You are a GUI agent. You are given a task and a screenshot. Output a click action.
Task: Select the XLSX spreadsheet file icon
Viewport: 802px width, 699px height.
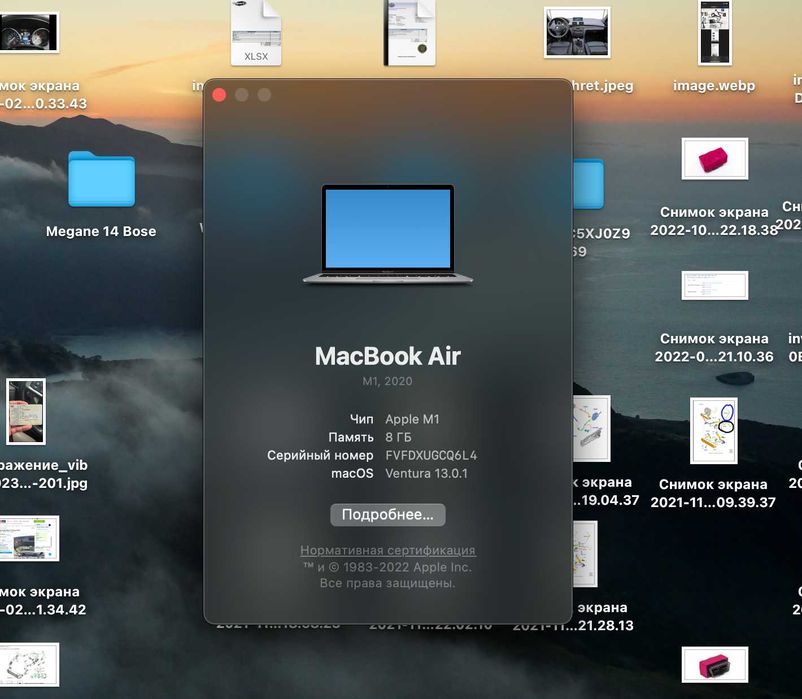point(256,33)
